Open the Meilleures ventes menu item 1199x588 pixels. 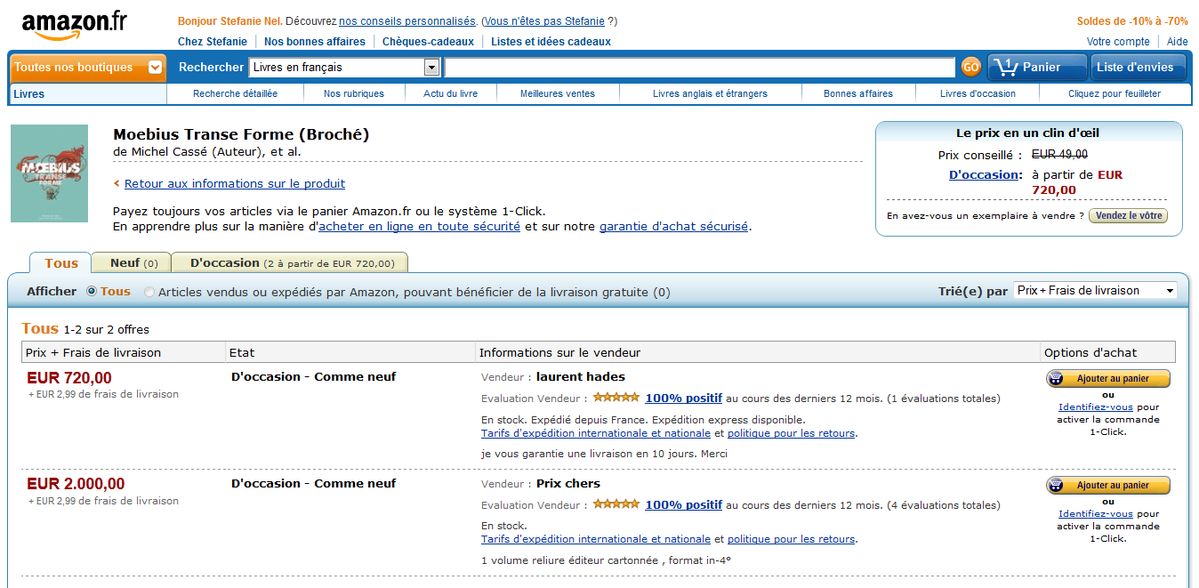[x=557, y=94]
